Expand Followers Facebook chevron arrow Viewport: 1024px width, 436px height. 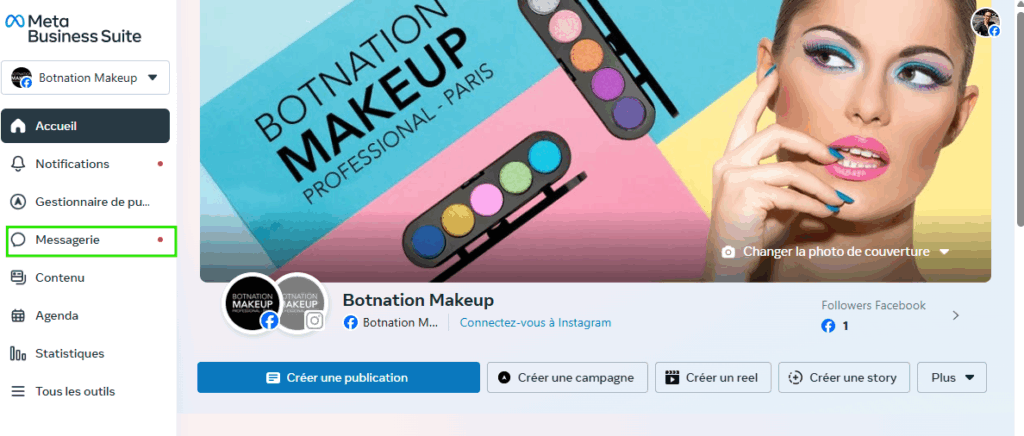pos(955,316)
